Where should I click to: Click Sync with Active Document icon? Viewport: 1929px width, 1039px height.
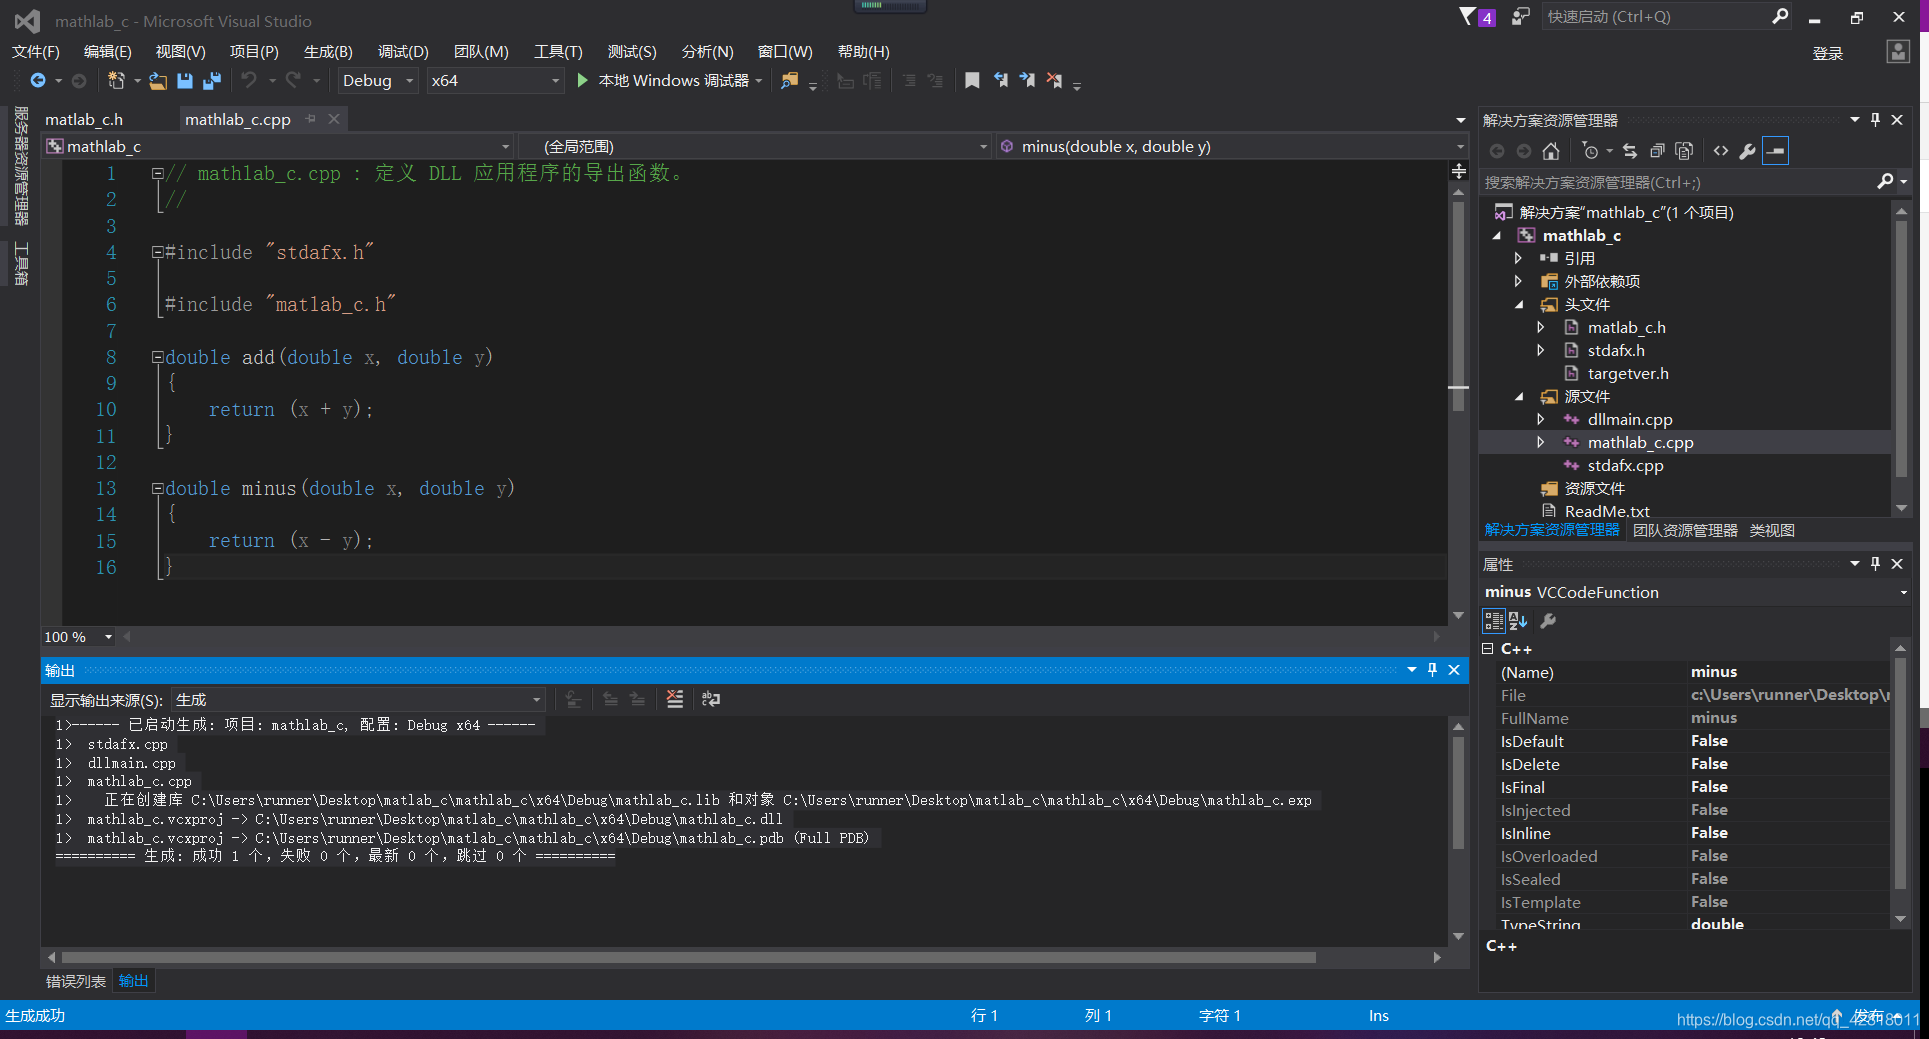pos(1630,151)
